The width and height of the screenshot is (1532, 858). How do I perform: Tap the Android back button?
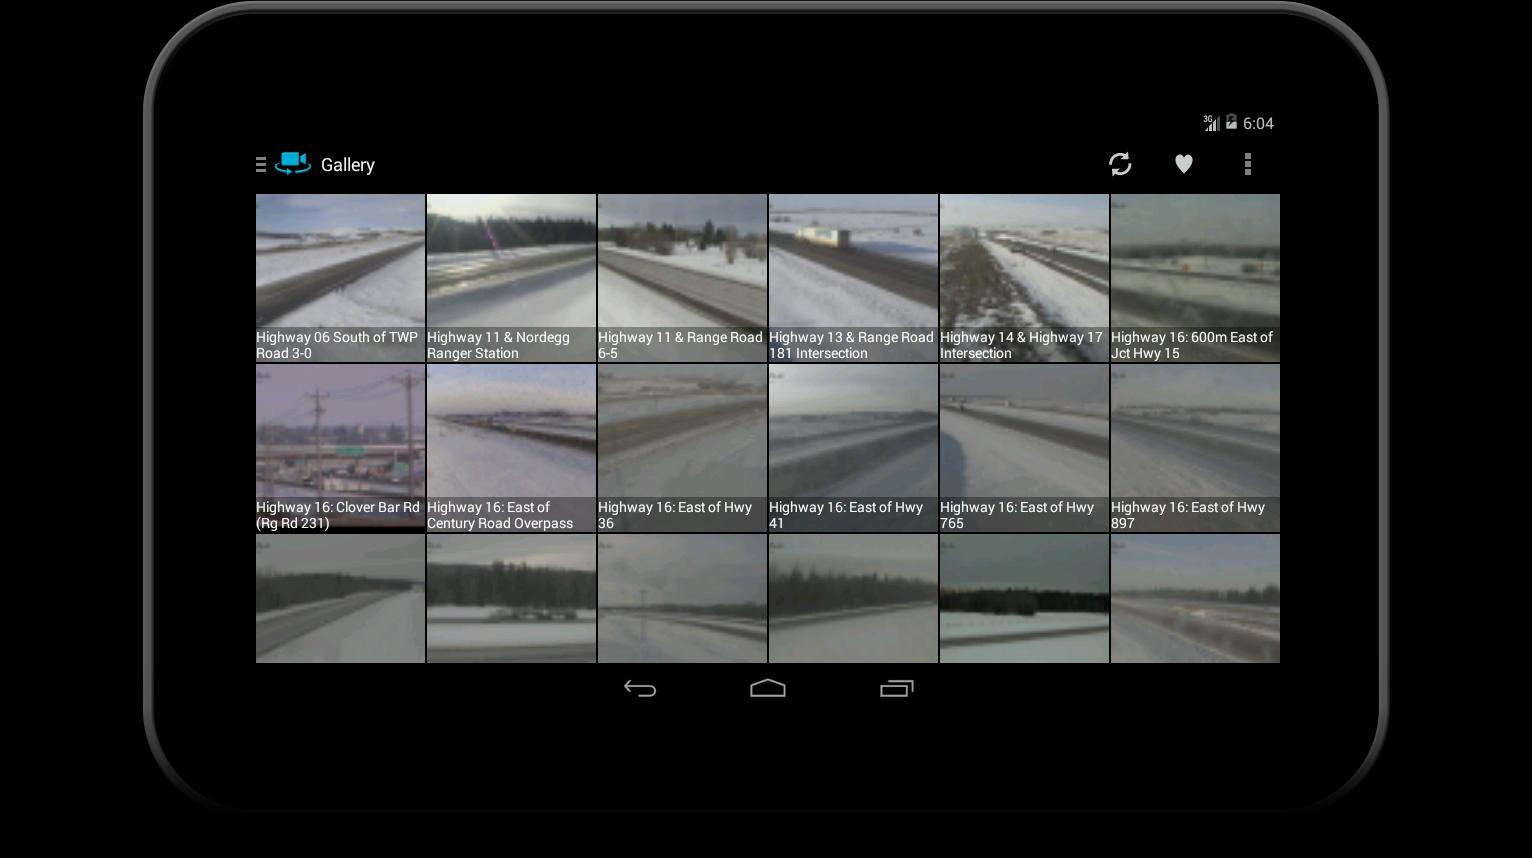point(640,688)
